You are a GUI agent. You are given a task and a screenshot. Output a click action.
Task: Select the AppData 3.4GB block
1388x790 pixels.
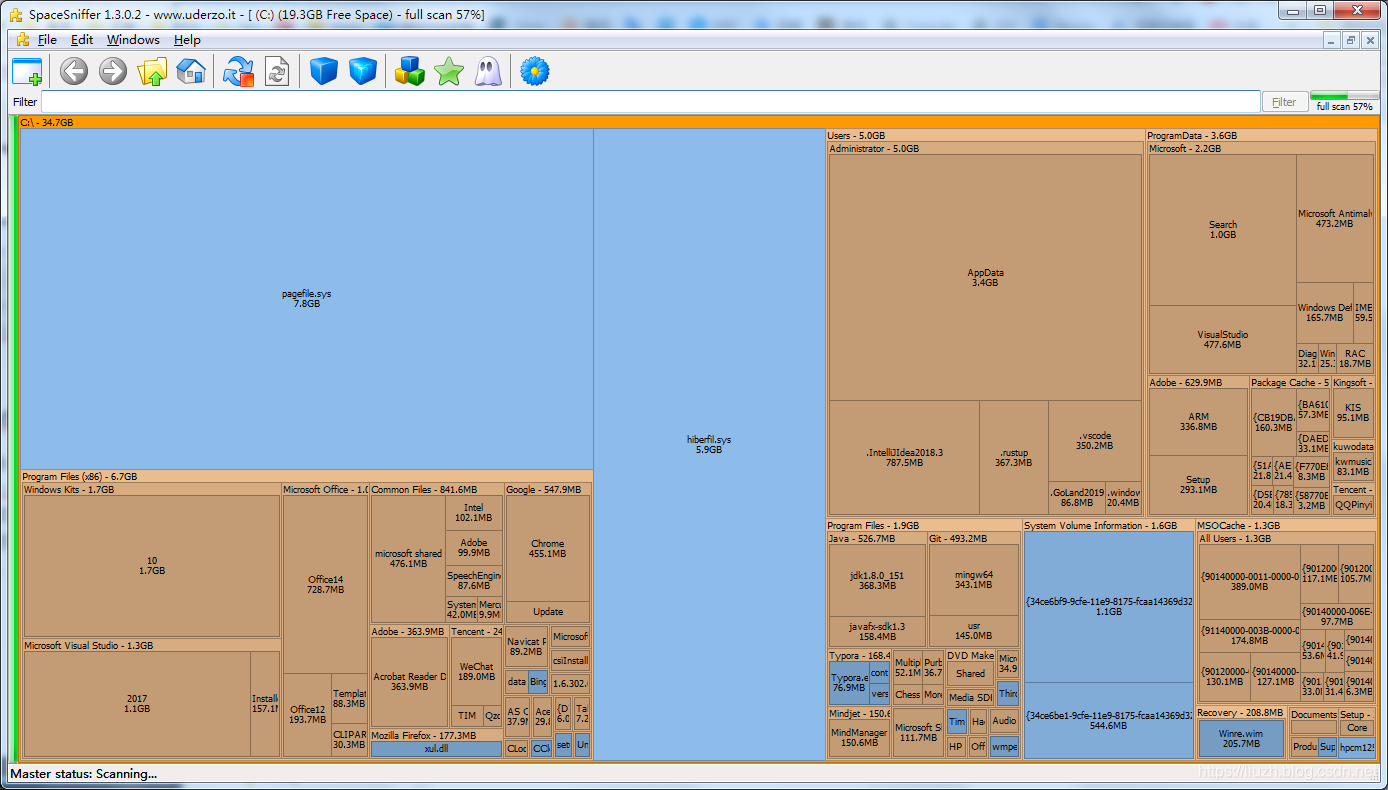point(985,277)
